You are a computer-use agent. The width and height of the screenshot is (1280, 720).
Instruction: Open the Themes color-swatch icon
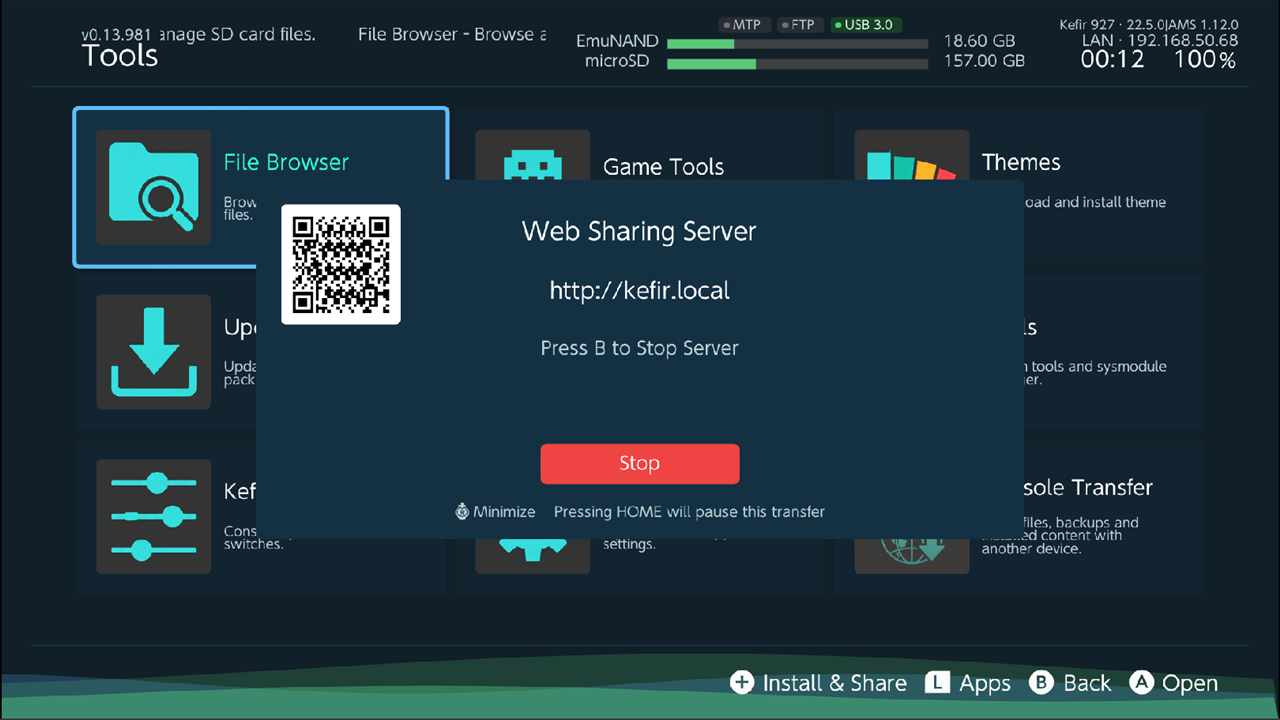(x=912, y=156)
